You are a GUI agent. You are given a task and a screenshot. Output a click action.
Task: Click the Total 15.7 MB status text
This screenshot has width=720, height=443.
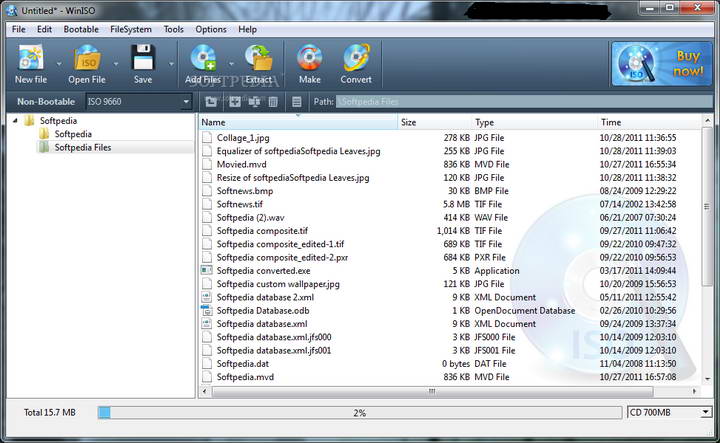(x=50, y=412)
